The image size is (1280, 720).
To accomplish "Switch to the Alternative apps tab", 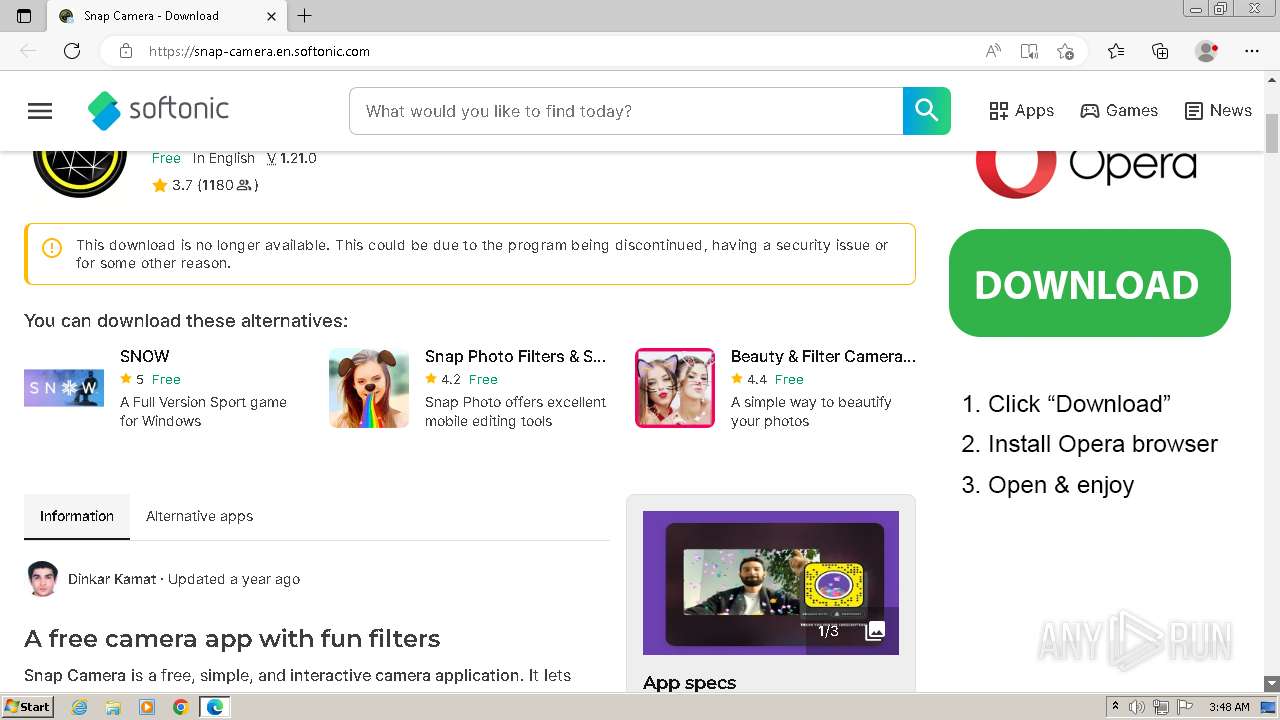I will [199, 516].
